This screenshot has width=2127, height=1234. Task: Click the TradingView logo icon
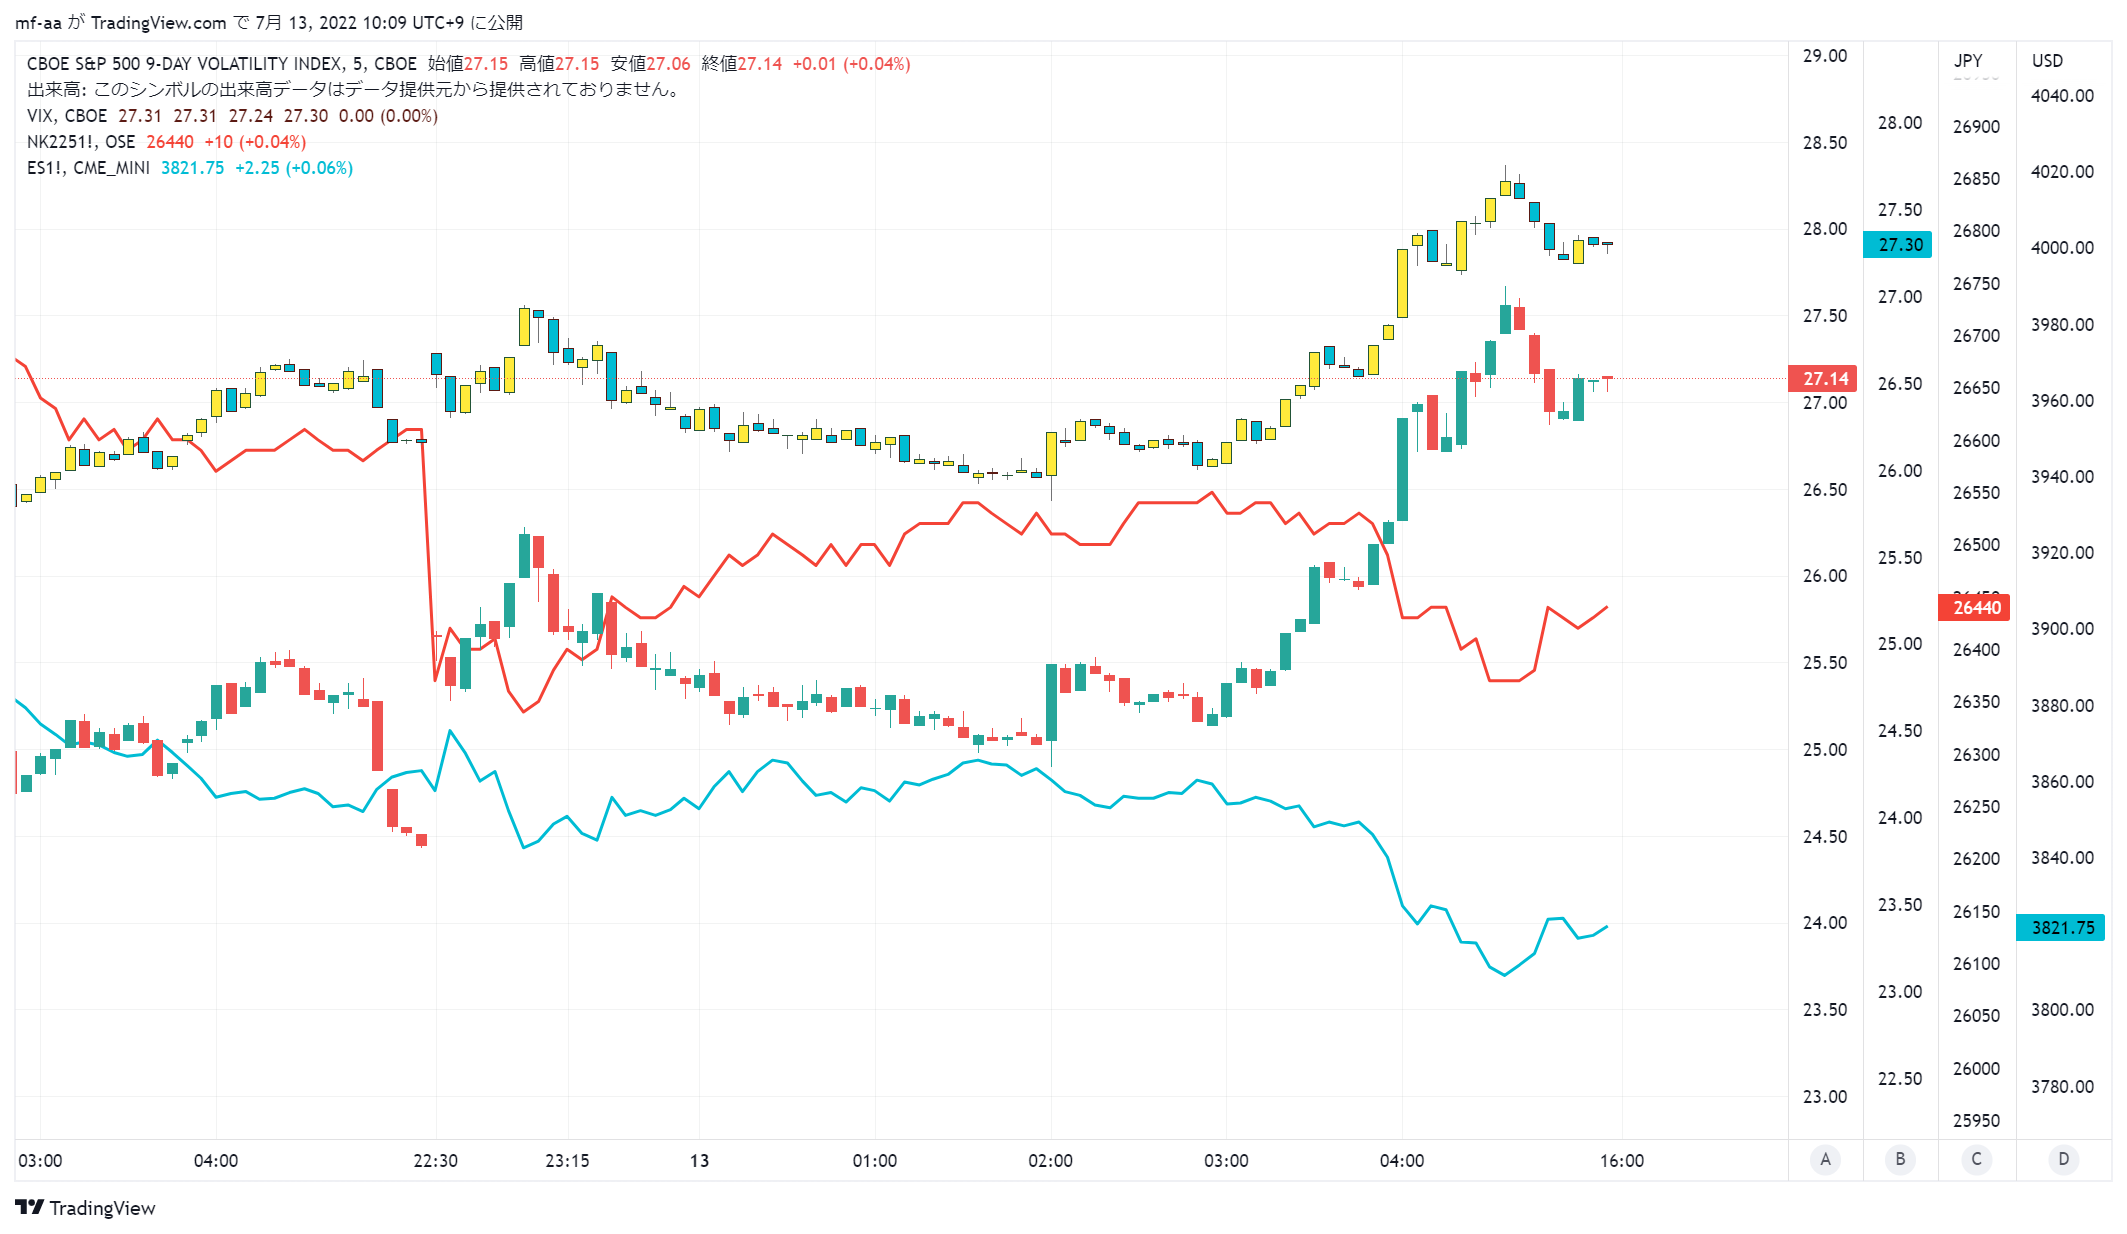coord(29,1207)
